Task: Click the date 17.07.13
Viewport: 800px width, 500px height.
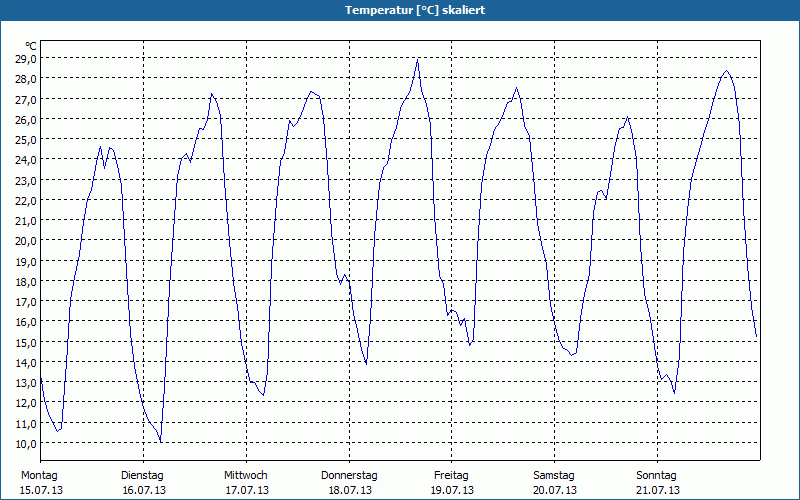Action: point(247,490)
